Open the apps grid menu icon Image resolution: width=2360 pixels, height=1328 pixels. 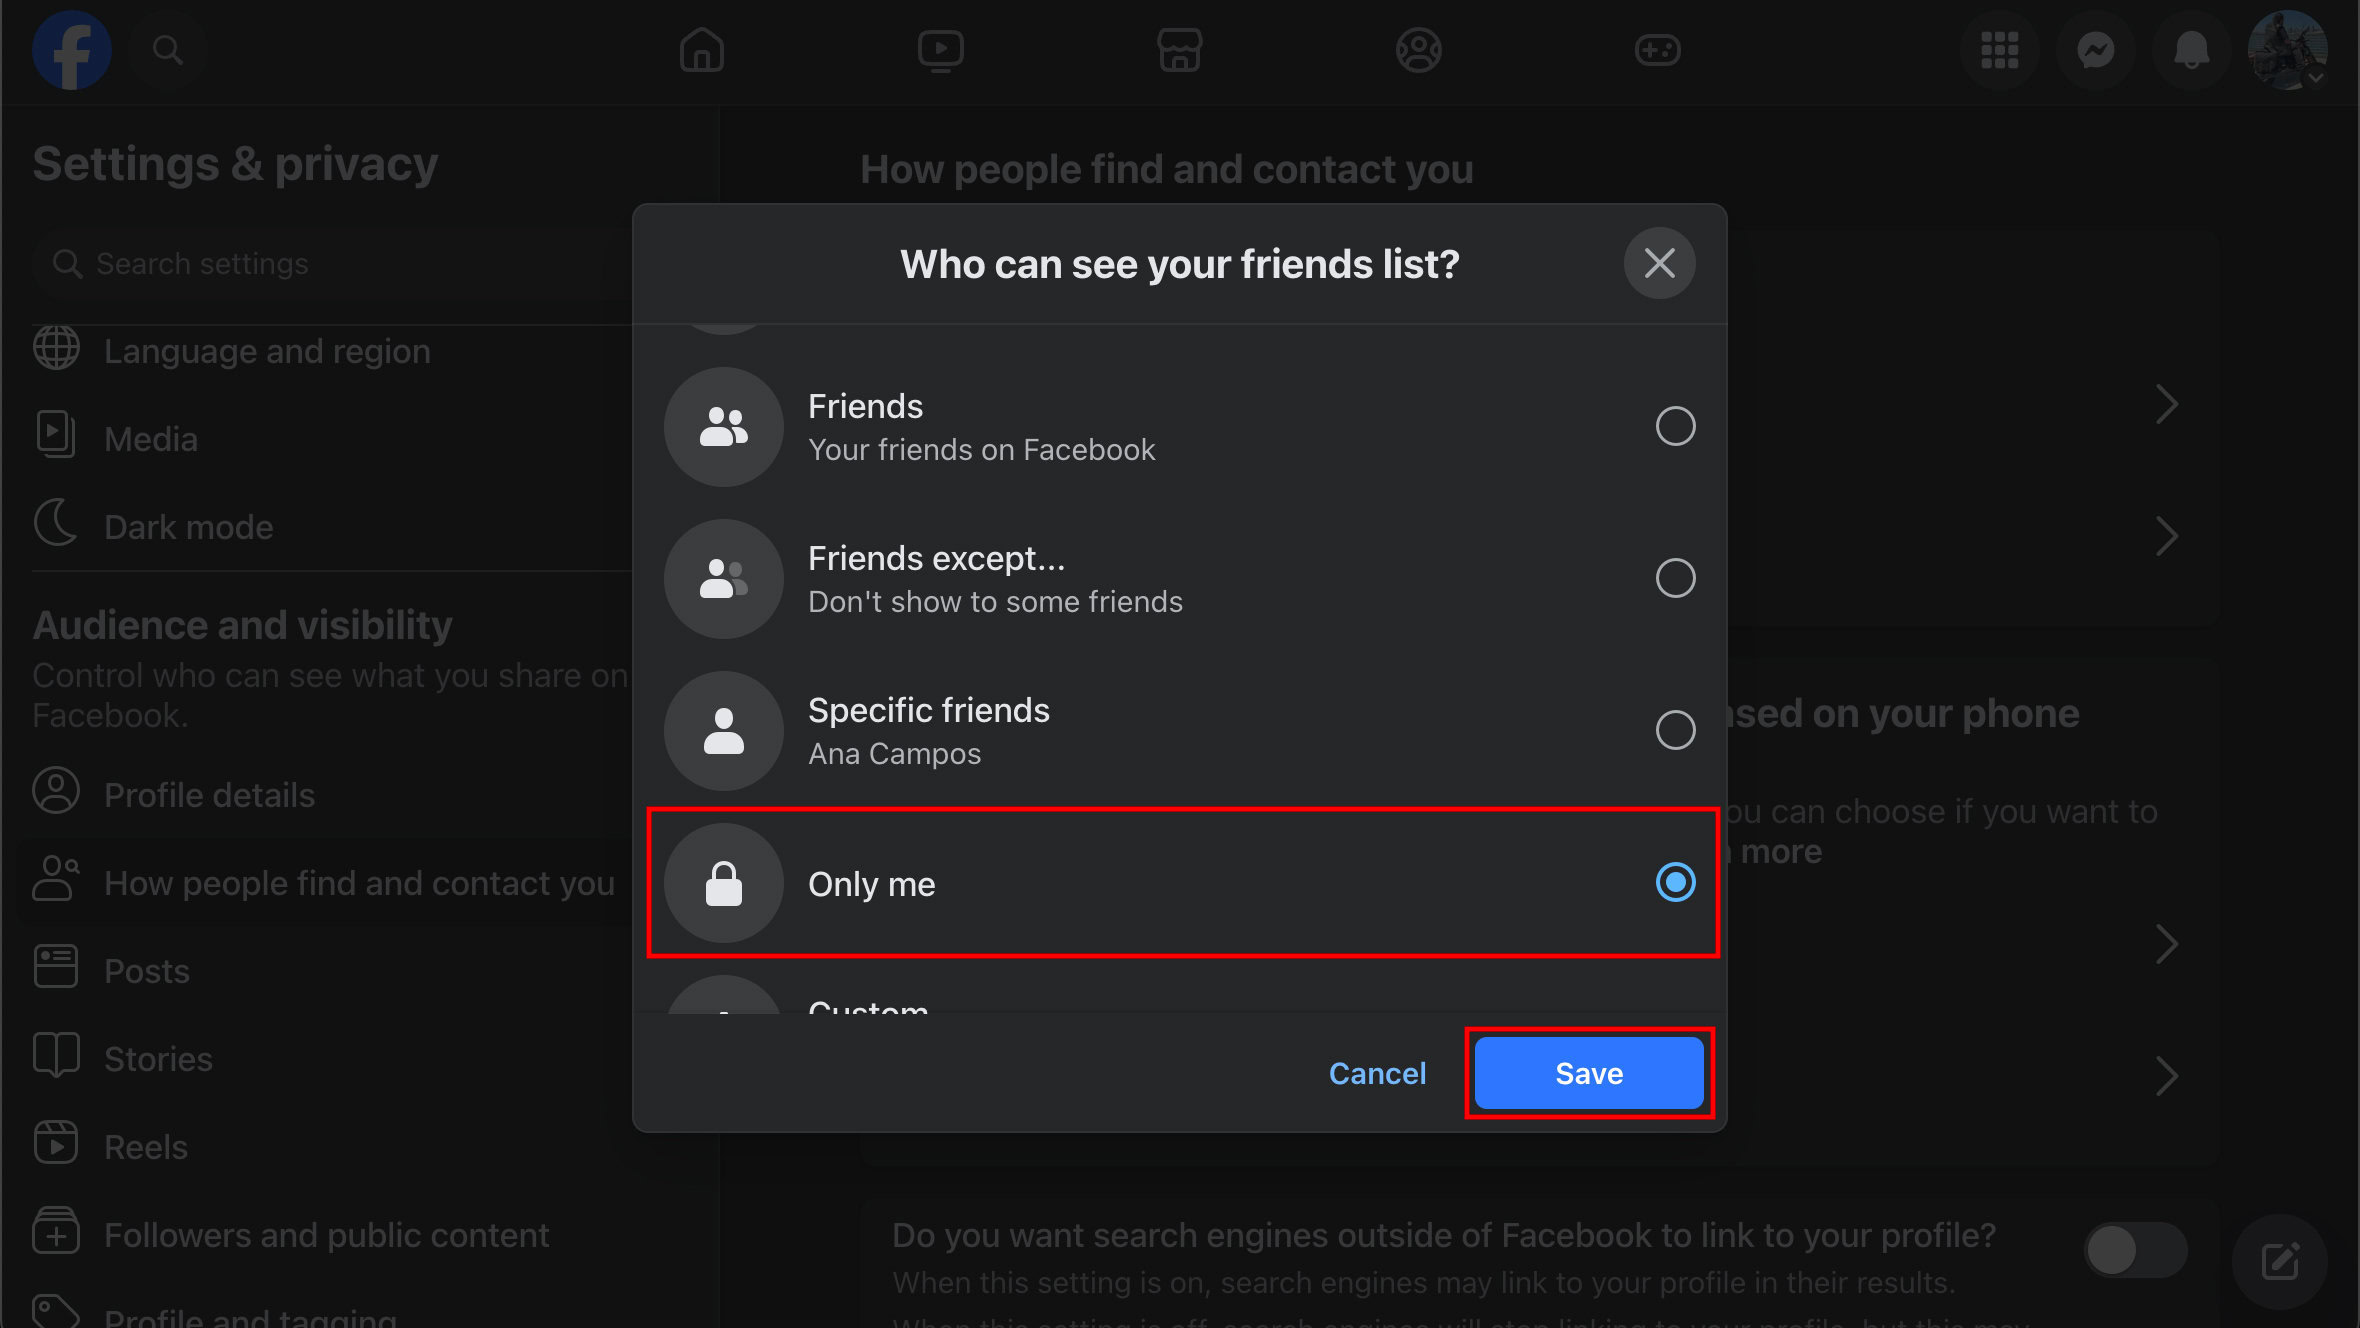click(1999, 50)
